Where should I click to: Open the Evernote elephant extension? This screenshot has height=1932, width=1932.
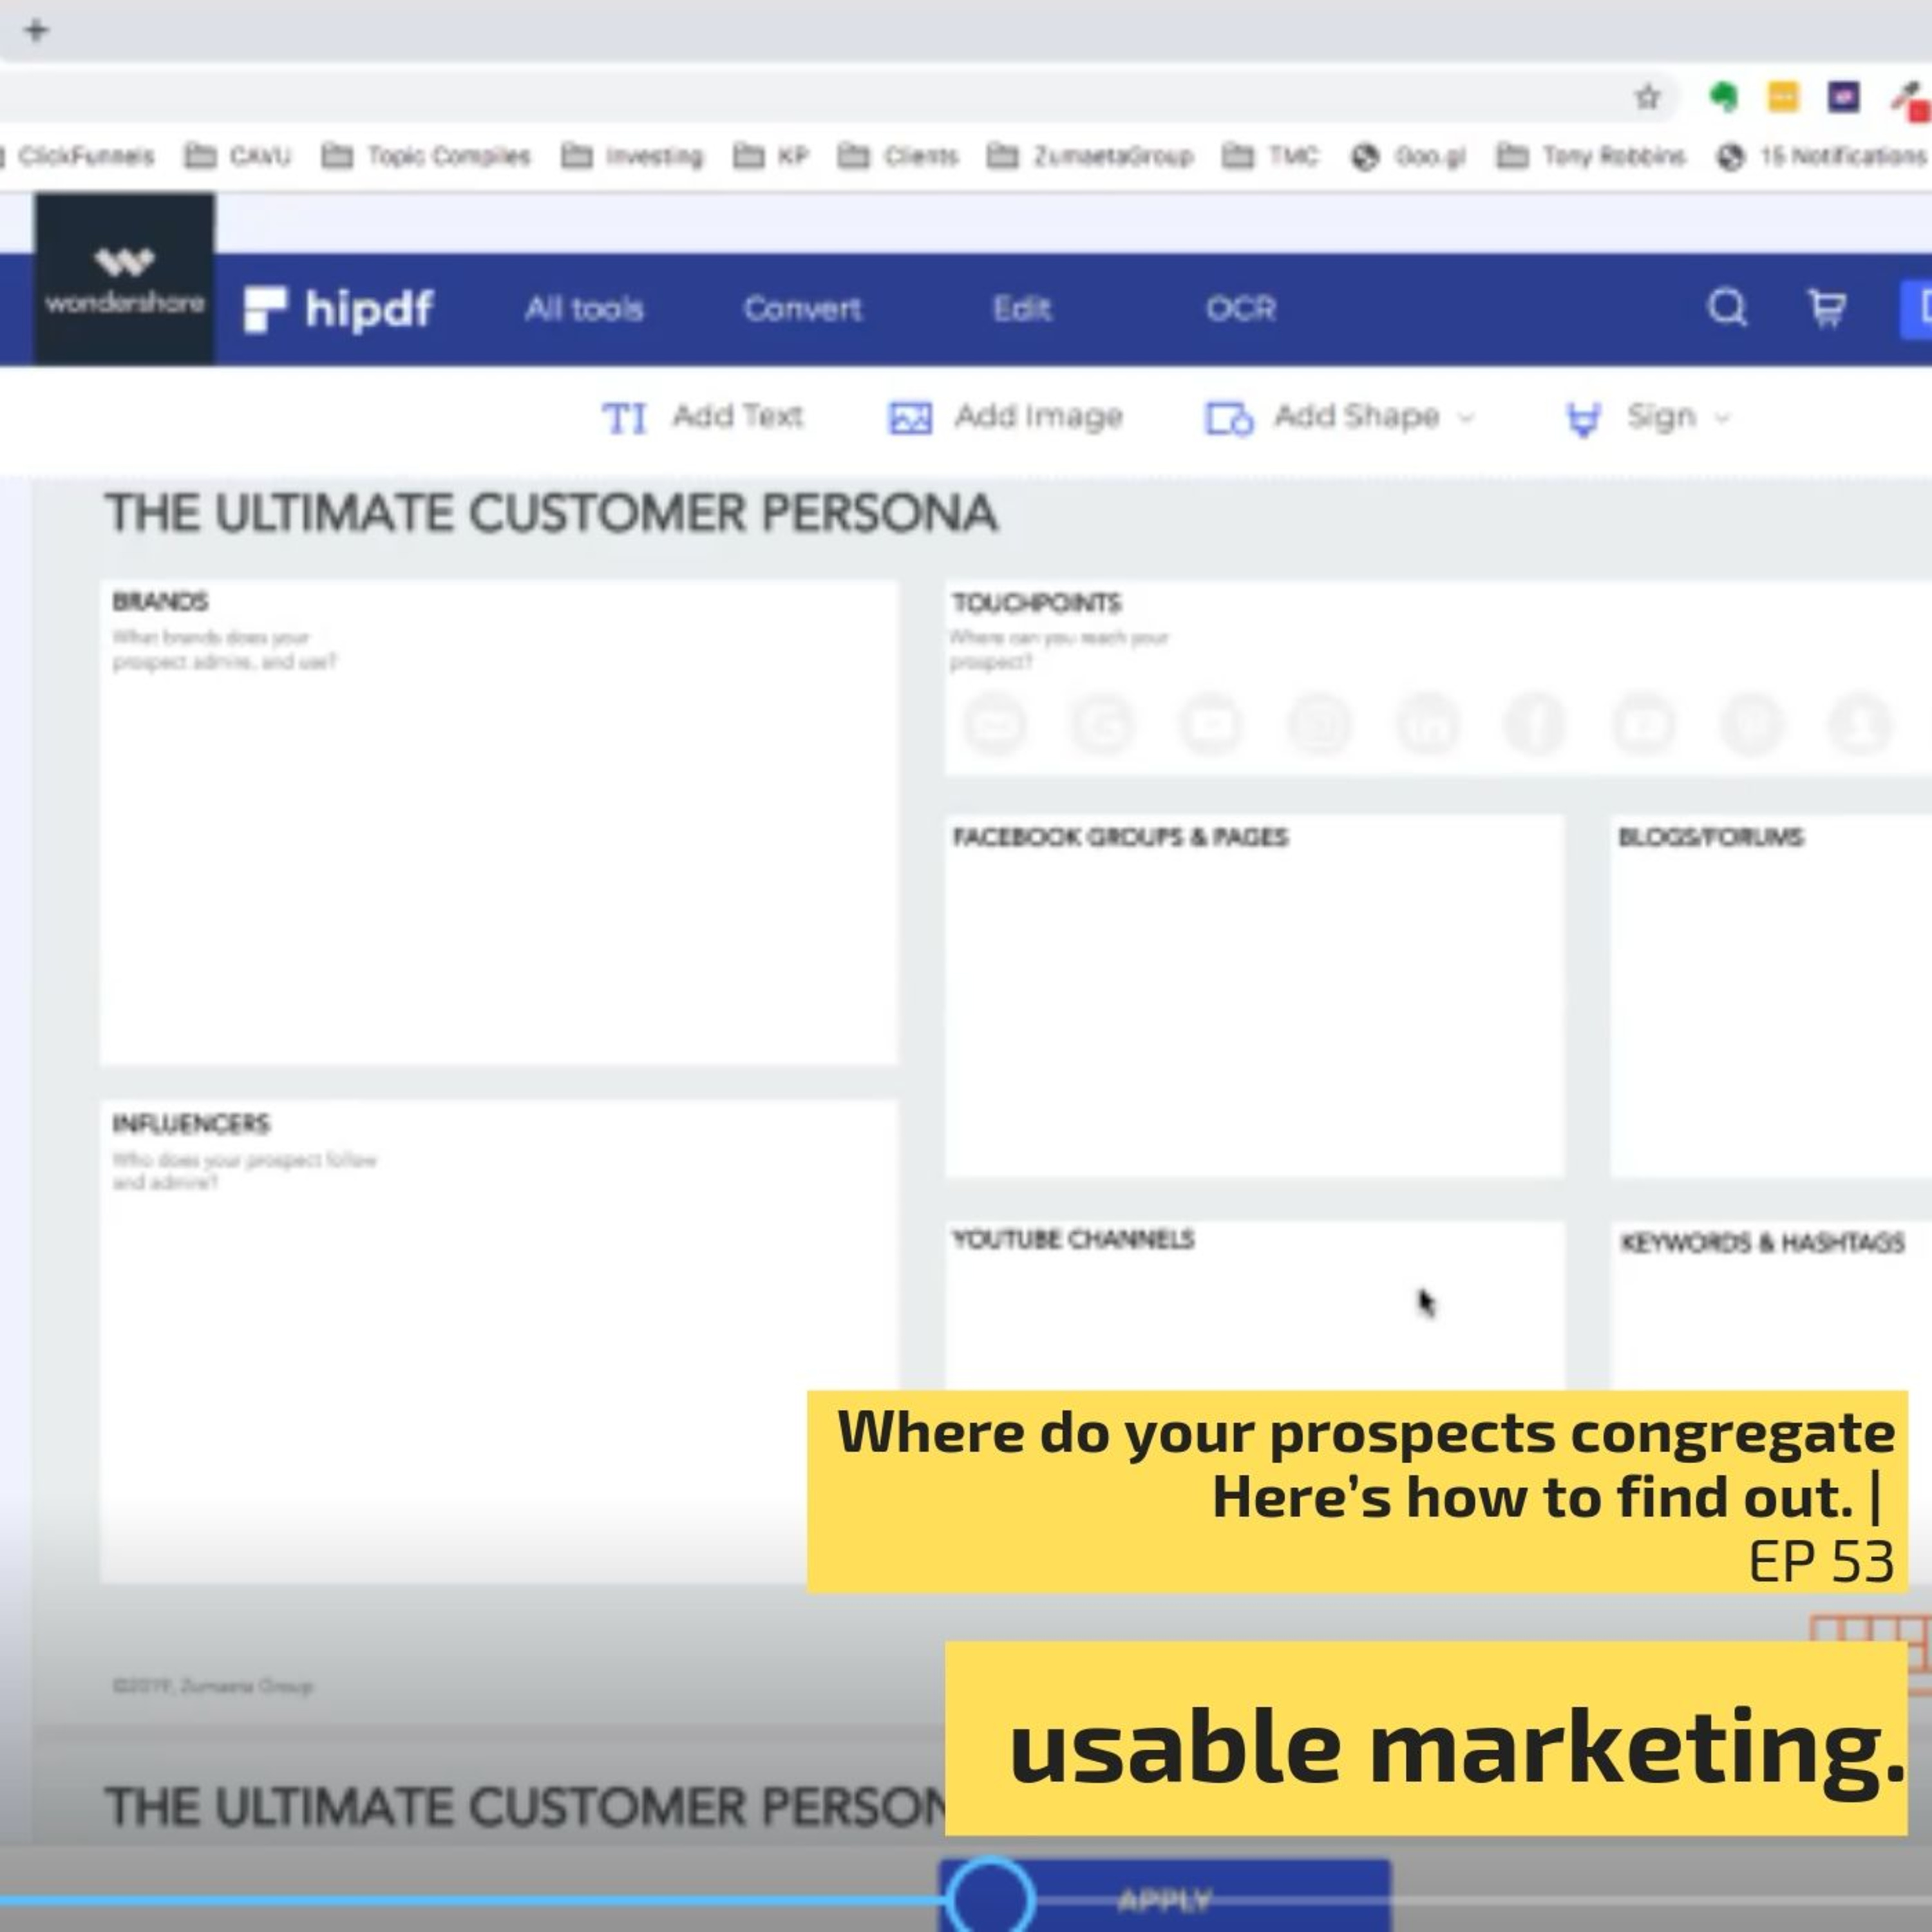1723,97
